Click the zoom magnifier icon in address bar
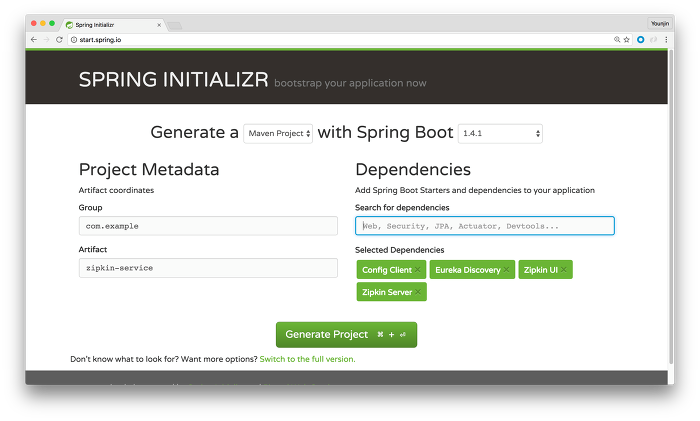 pyautogui.click(x=617, y=39)
